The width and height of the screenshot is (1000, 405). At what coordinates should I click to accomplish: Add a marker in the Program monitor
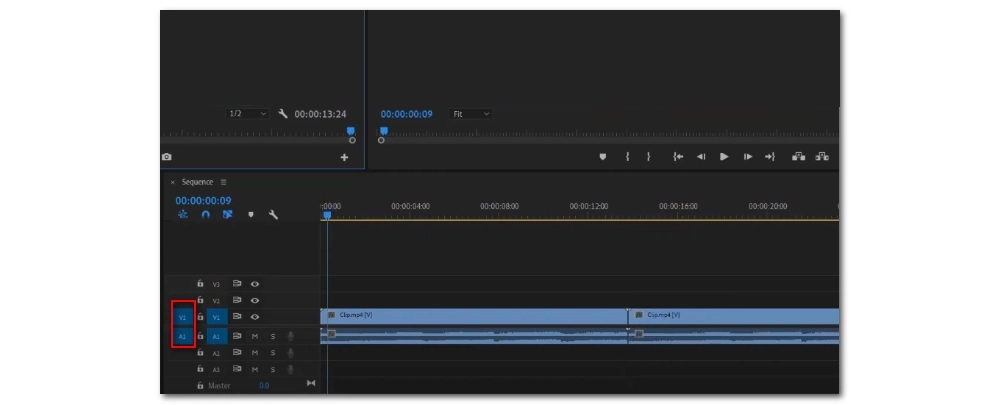click(603, 156)
